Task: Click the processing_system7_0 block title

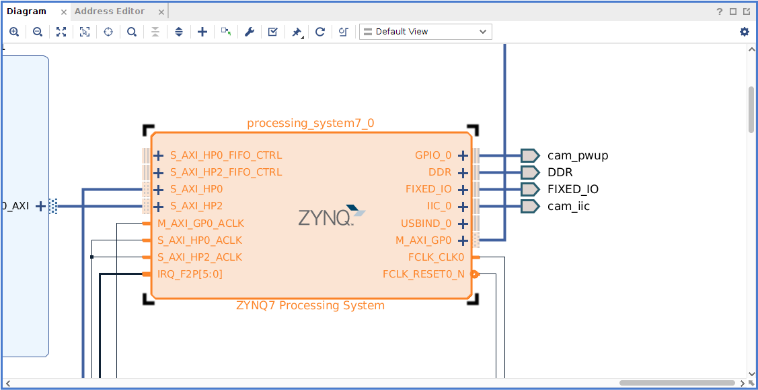Action: pyautogui.click(x=310, y=123)
